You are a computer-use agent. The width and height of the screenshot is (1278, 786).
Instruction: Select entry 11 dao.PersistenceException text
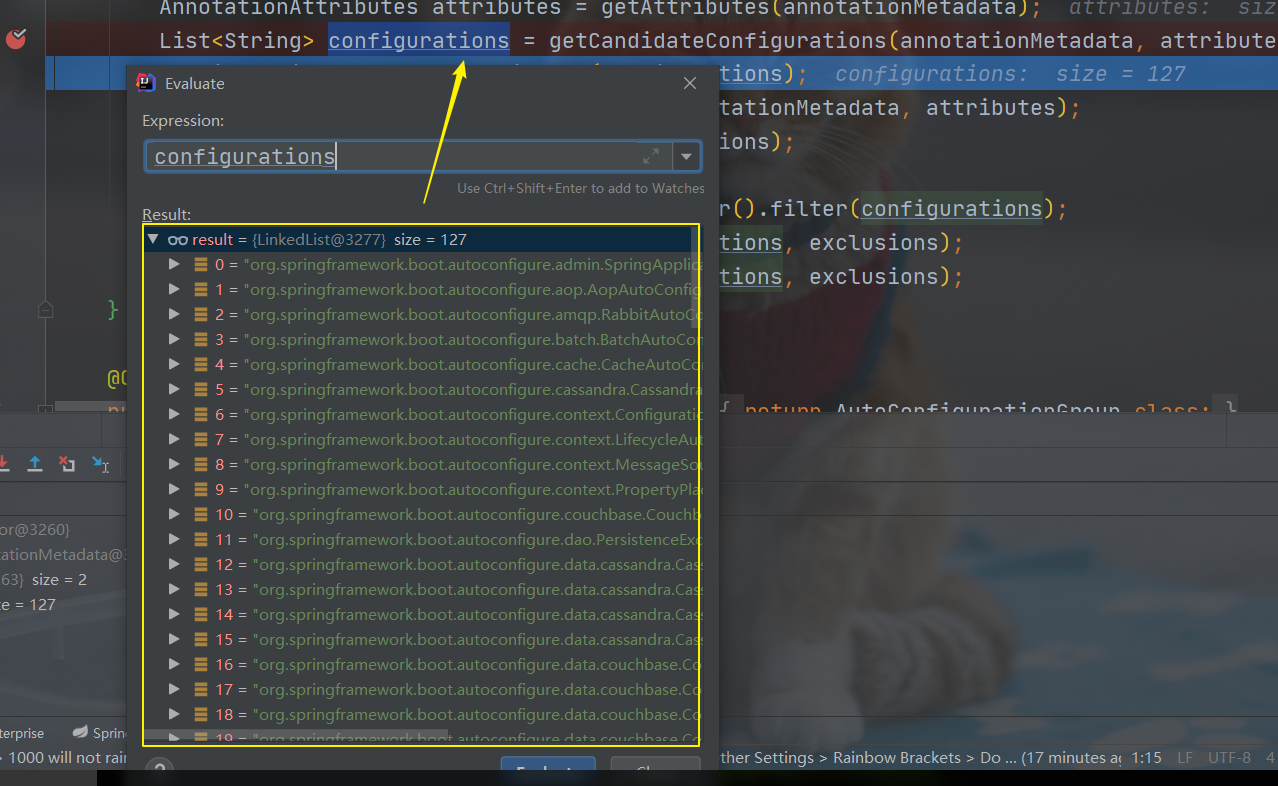477,540
